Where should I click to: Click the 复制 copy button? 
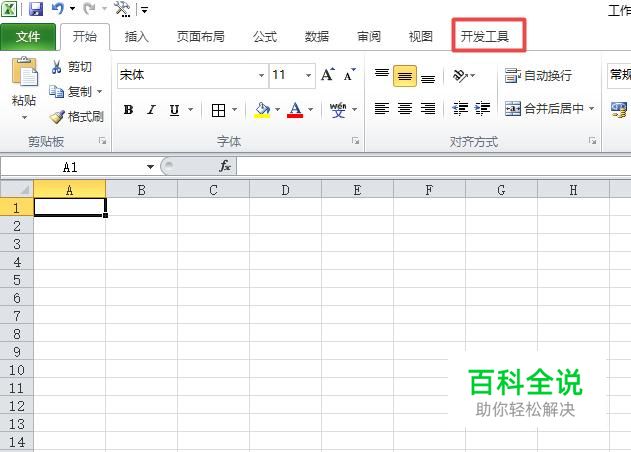click(71, 92)
